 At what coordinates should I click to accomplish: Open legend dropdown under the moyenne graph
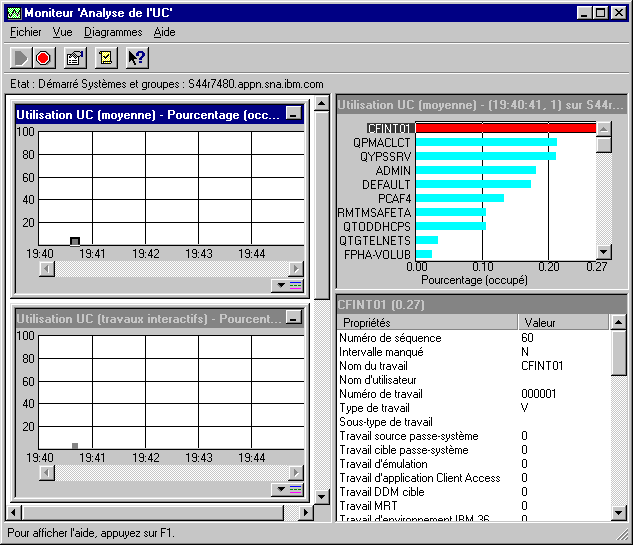pyautogui.click(x=287, y=285)
